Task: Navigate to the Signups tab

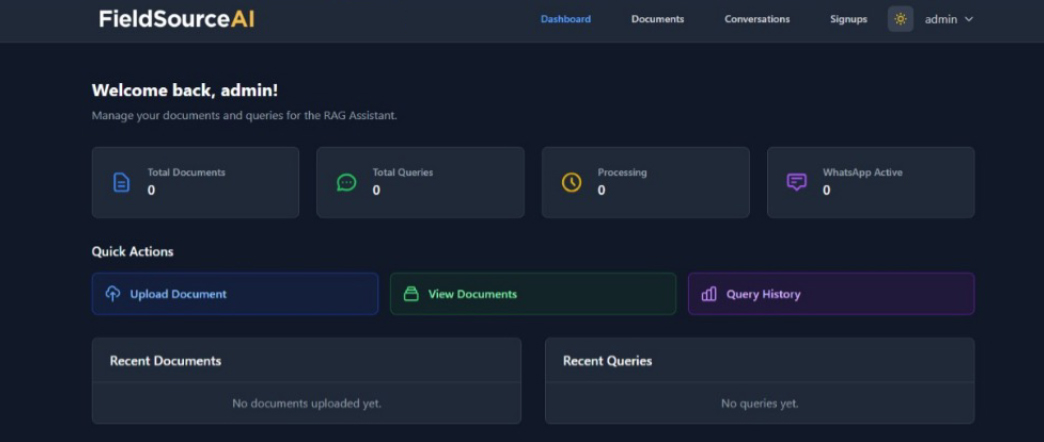Action: coord(848,19)
